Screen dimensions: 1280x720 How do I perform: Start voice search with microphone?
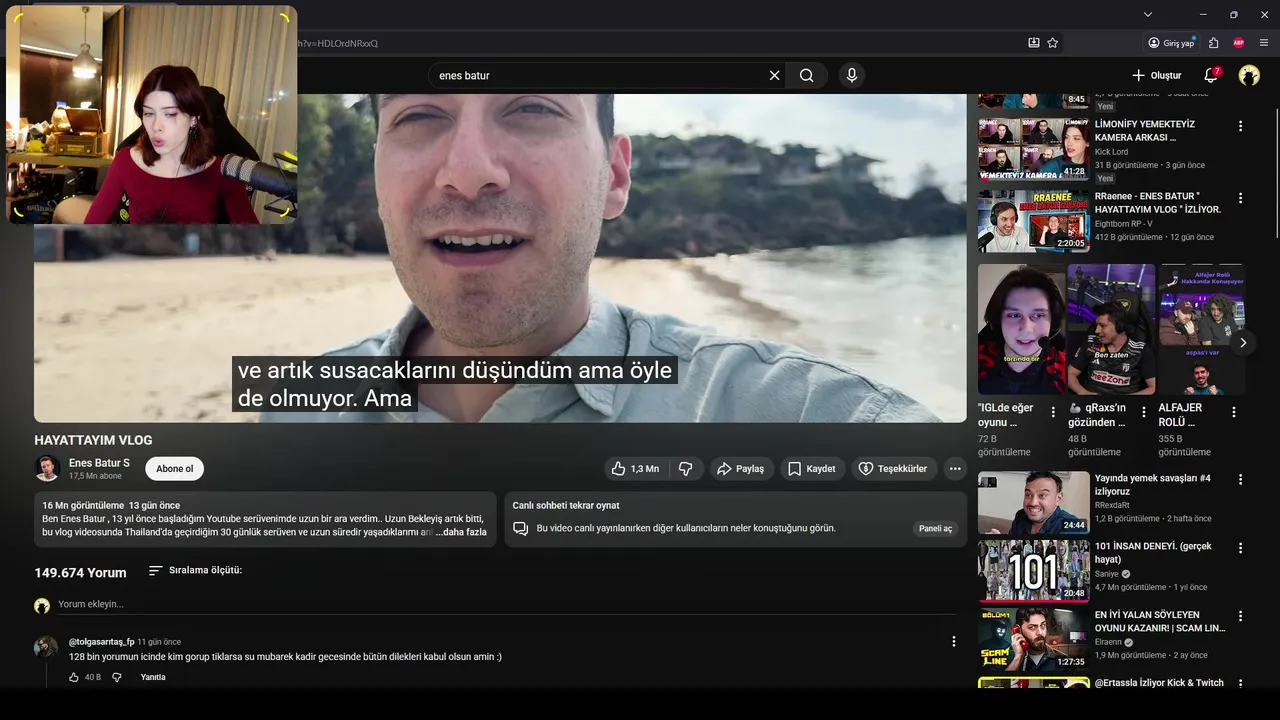point(852,75)
